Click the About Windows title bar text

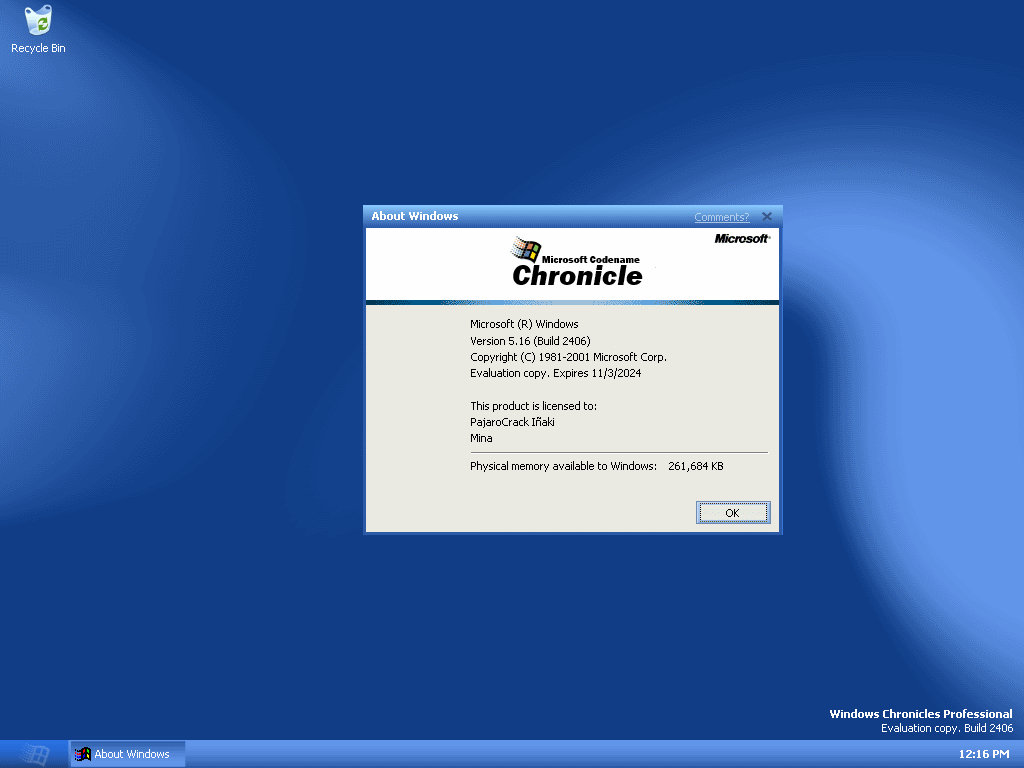(x=414, y=216)
